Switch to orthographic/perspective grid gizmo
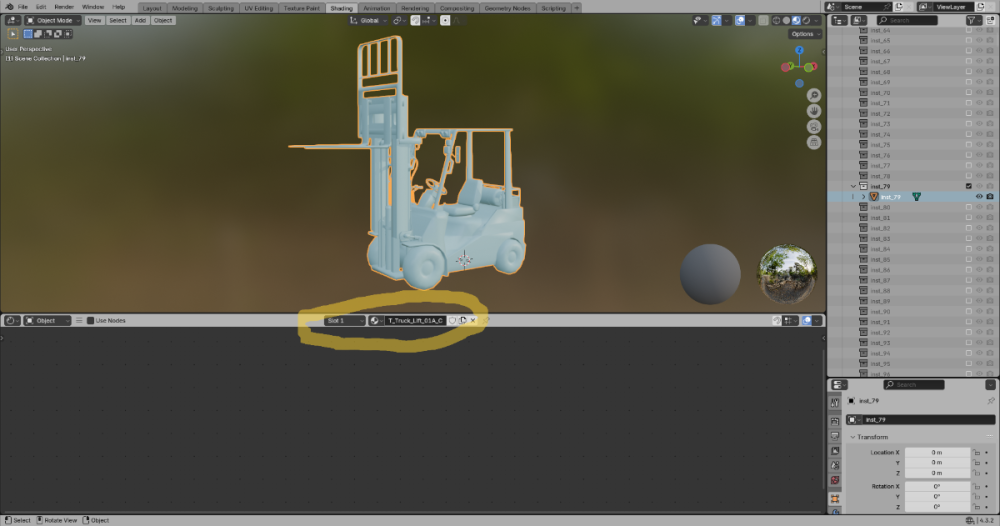The image size is (1000, 526). (814, 142)
